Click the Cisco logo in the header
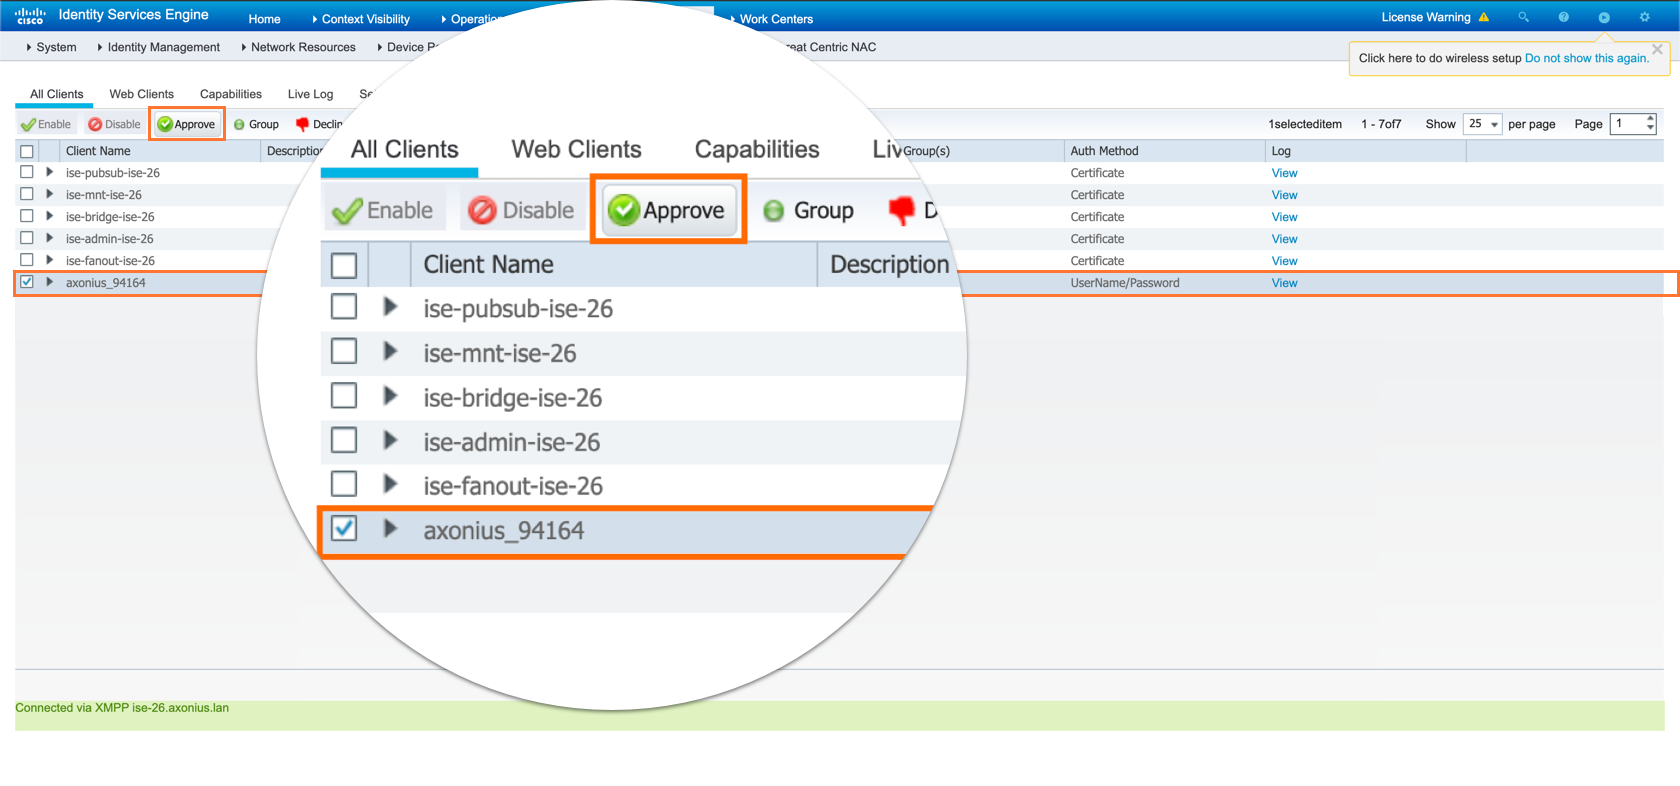The image size is (1680, 786). [x=30, y=16]
